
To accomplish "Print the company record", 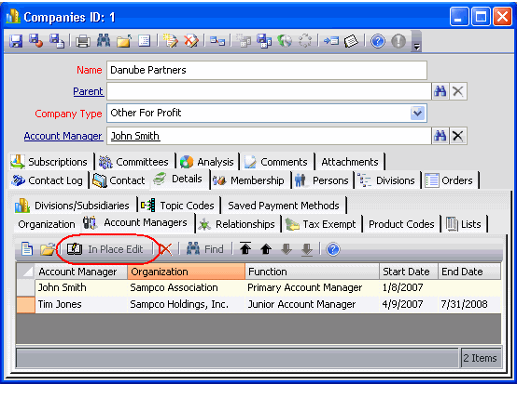I will pos(82,41).
